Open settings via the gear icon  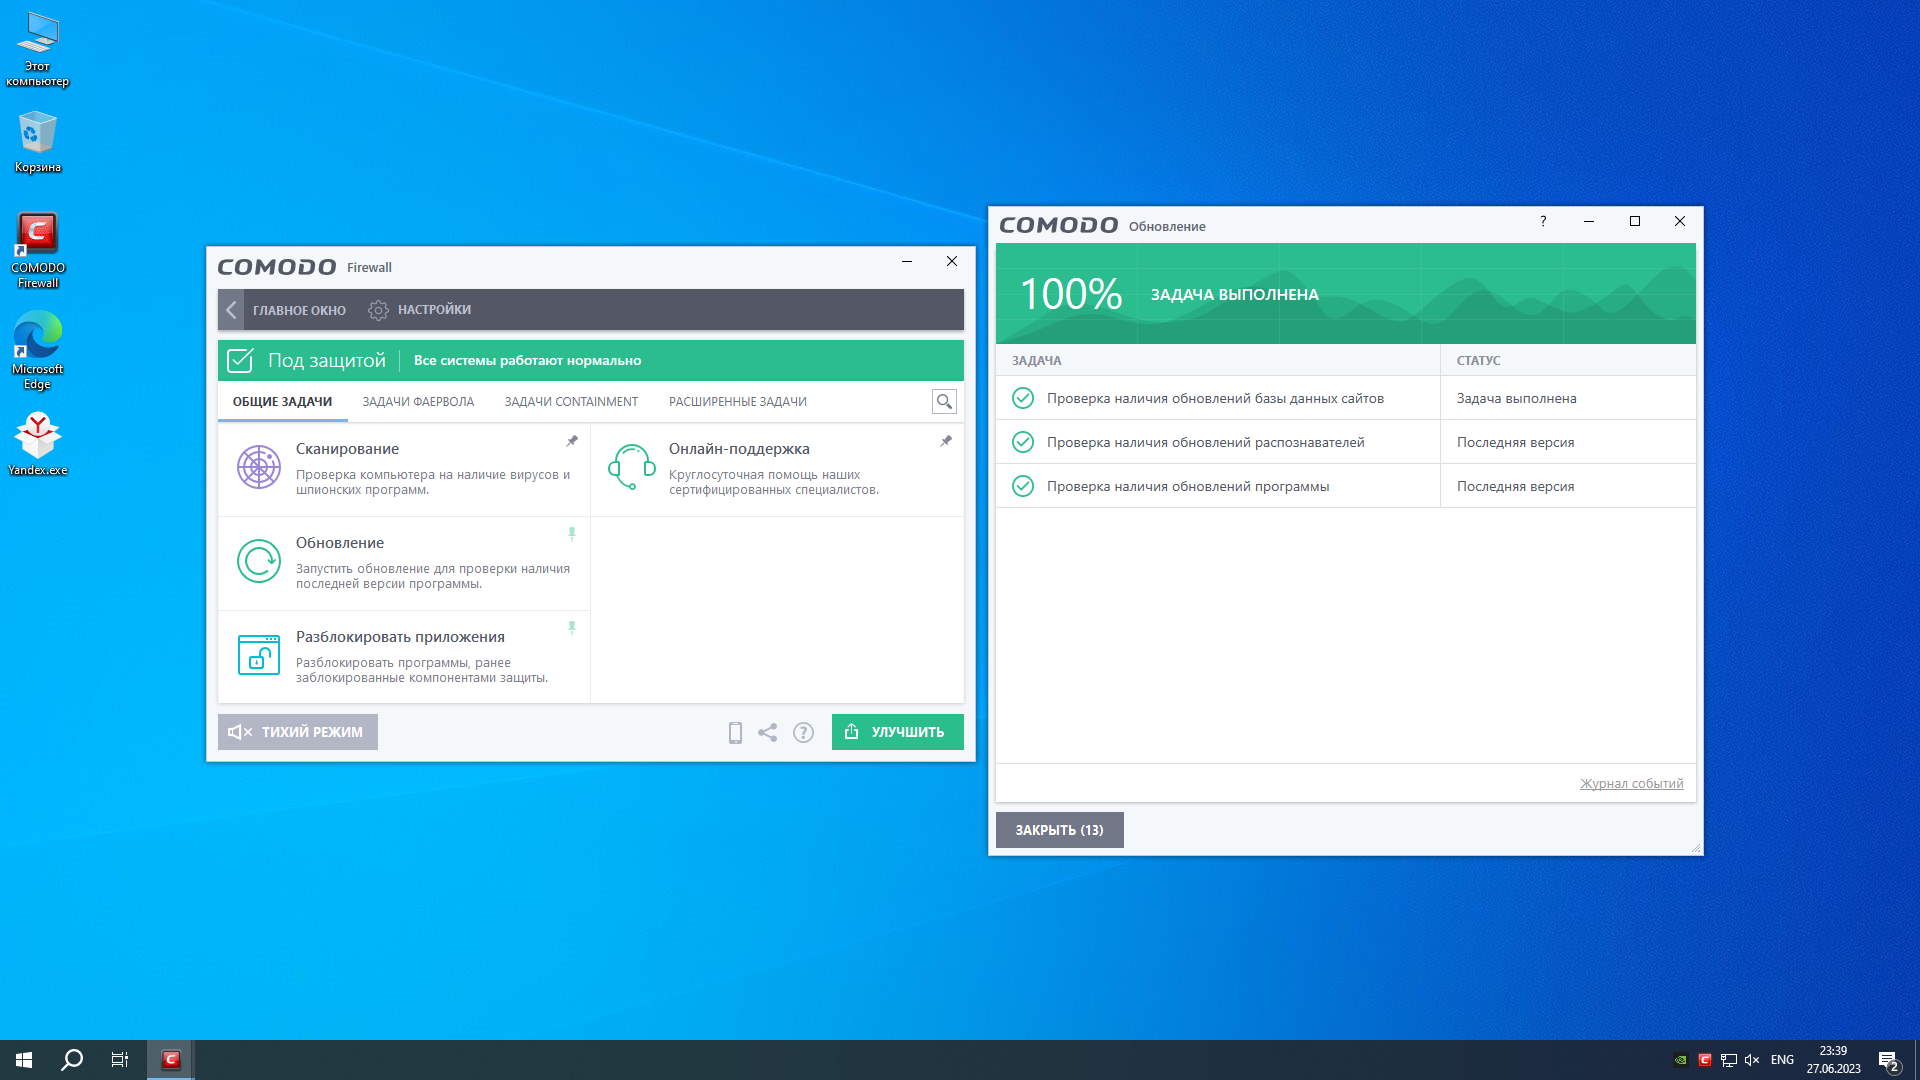(x=378, y=310)
